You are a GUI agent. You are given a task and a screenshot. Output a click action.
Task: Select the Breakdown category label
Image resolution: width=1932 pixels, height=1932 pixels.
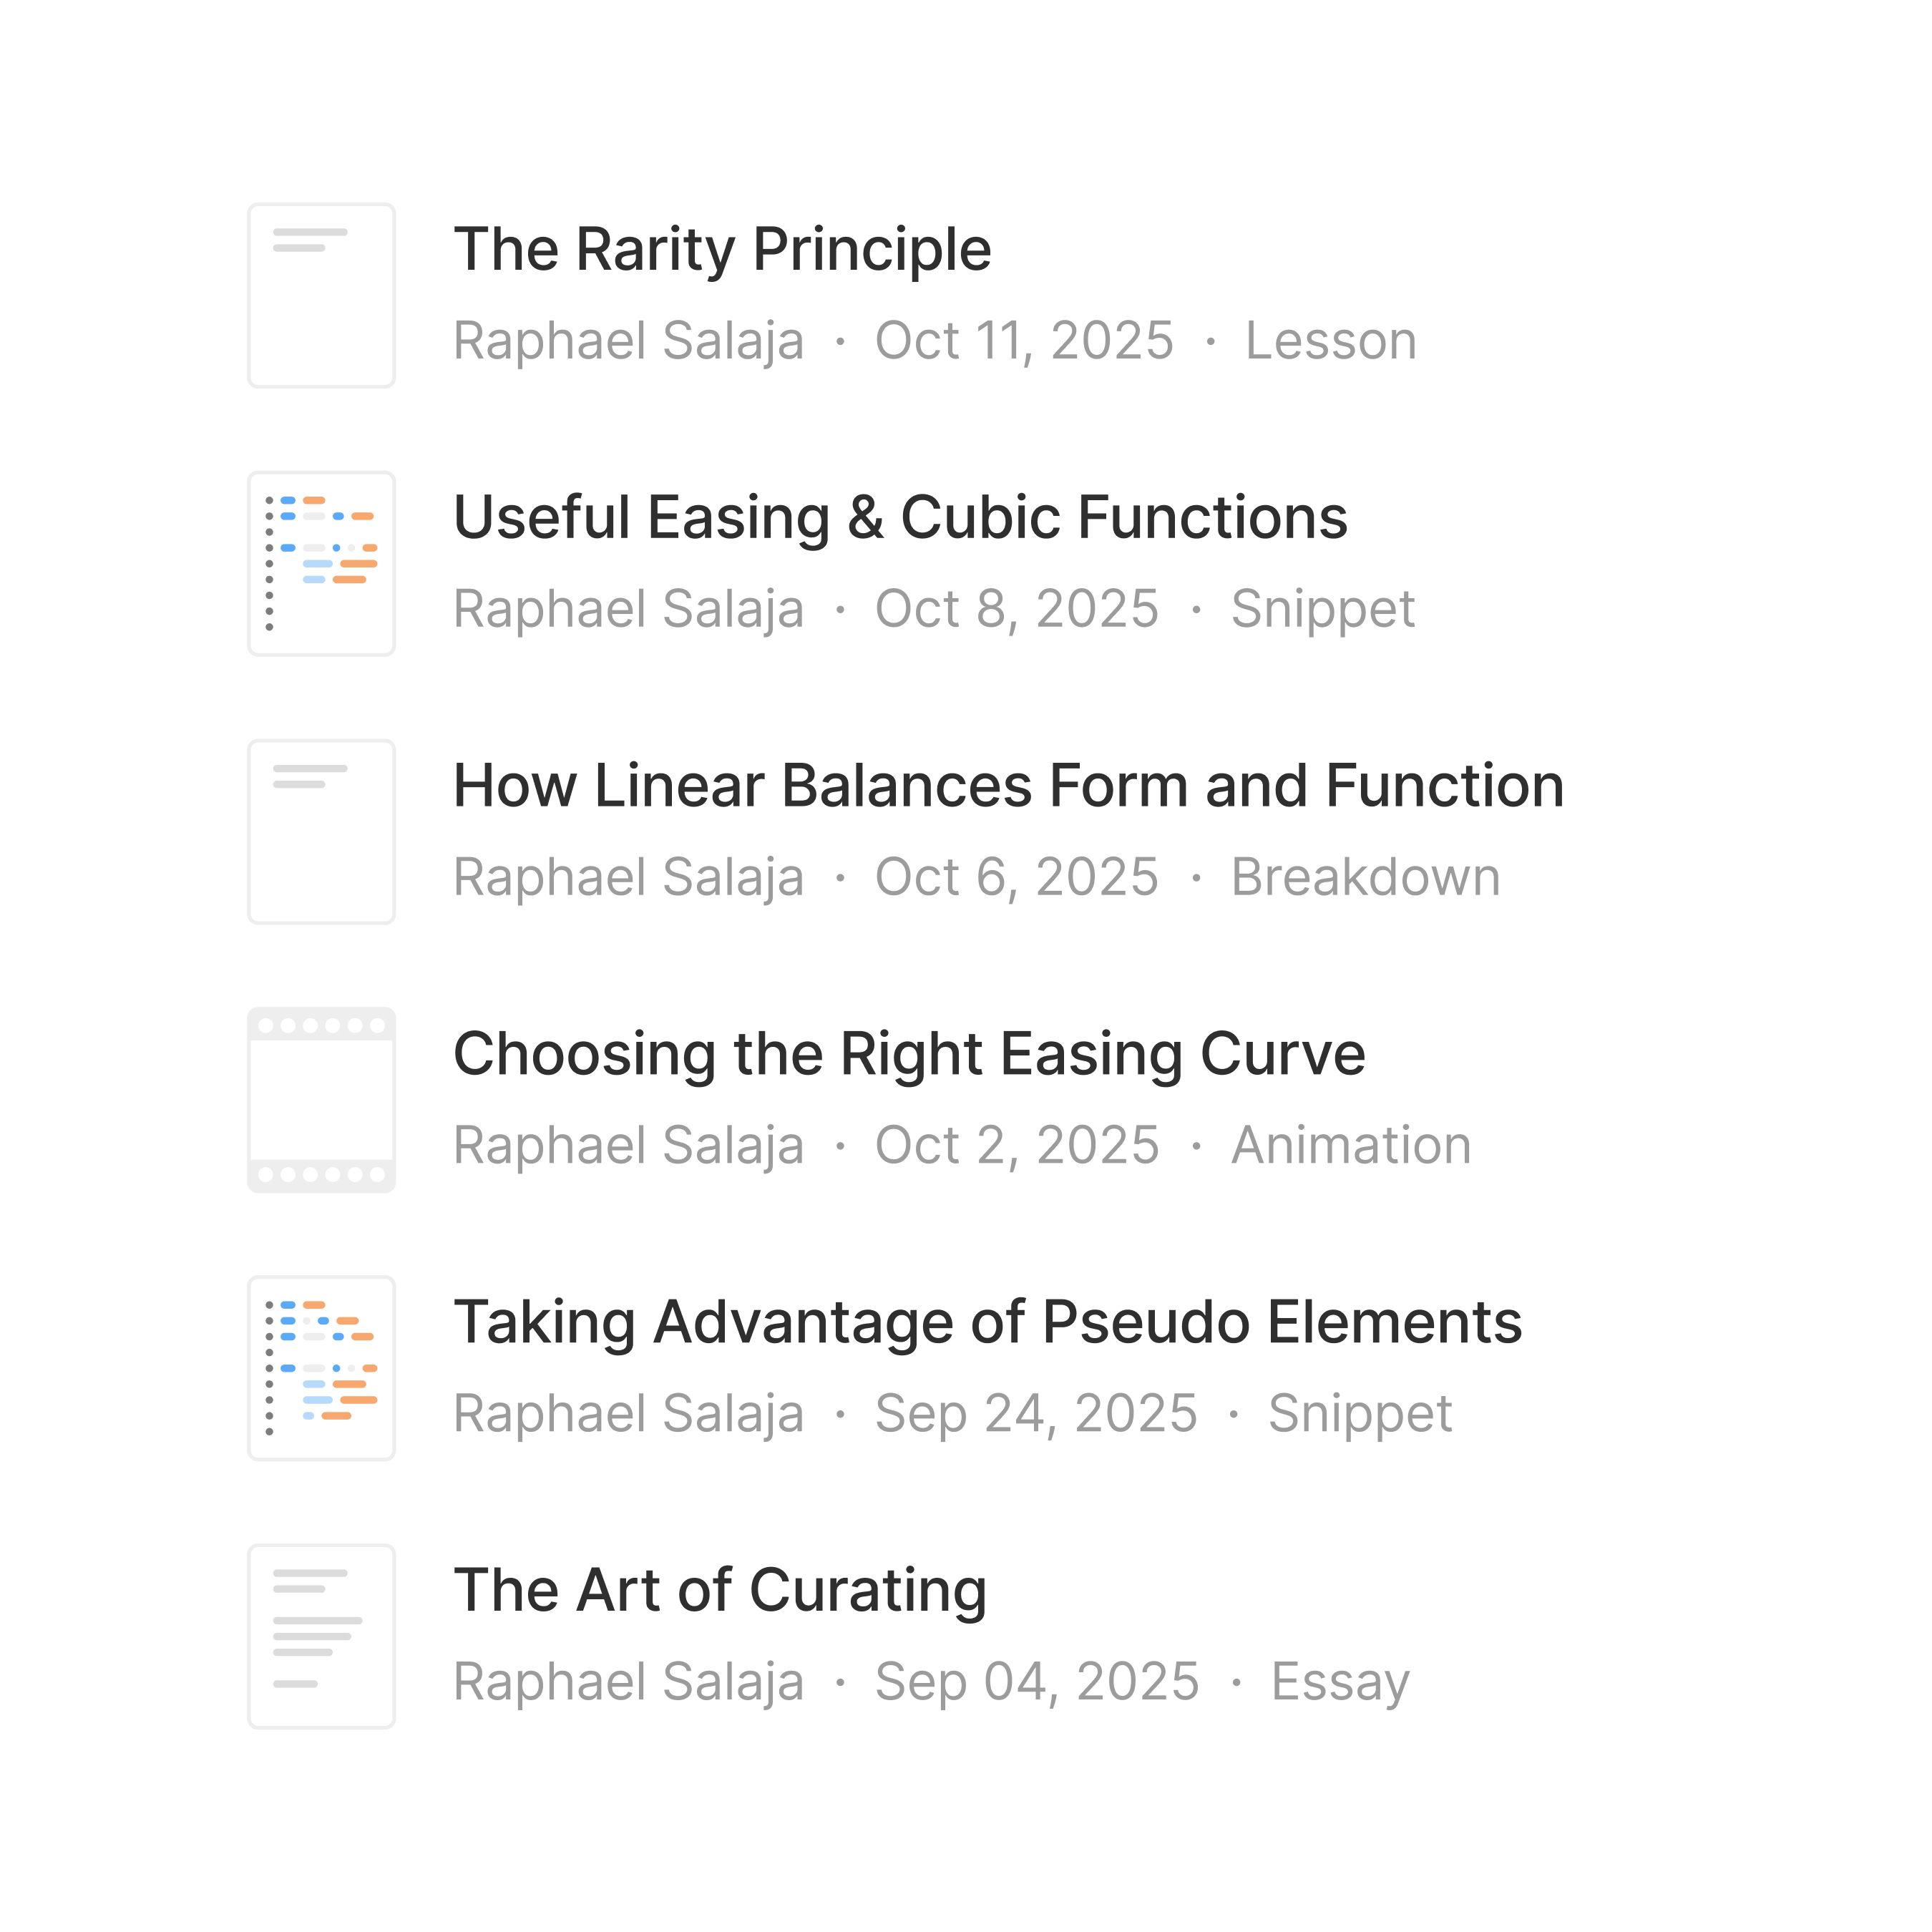pyautogui.click(x=1365, y=877)
